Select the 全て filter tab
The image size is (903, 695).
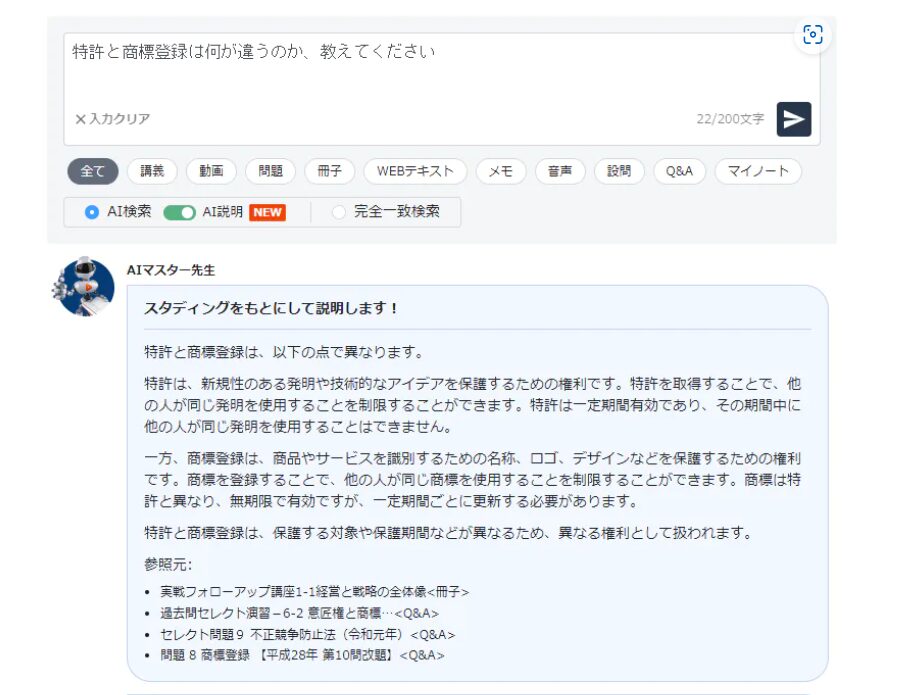tap(93, 171)
